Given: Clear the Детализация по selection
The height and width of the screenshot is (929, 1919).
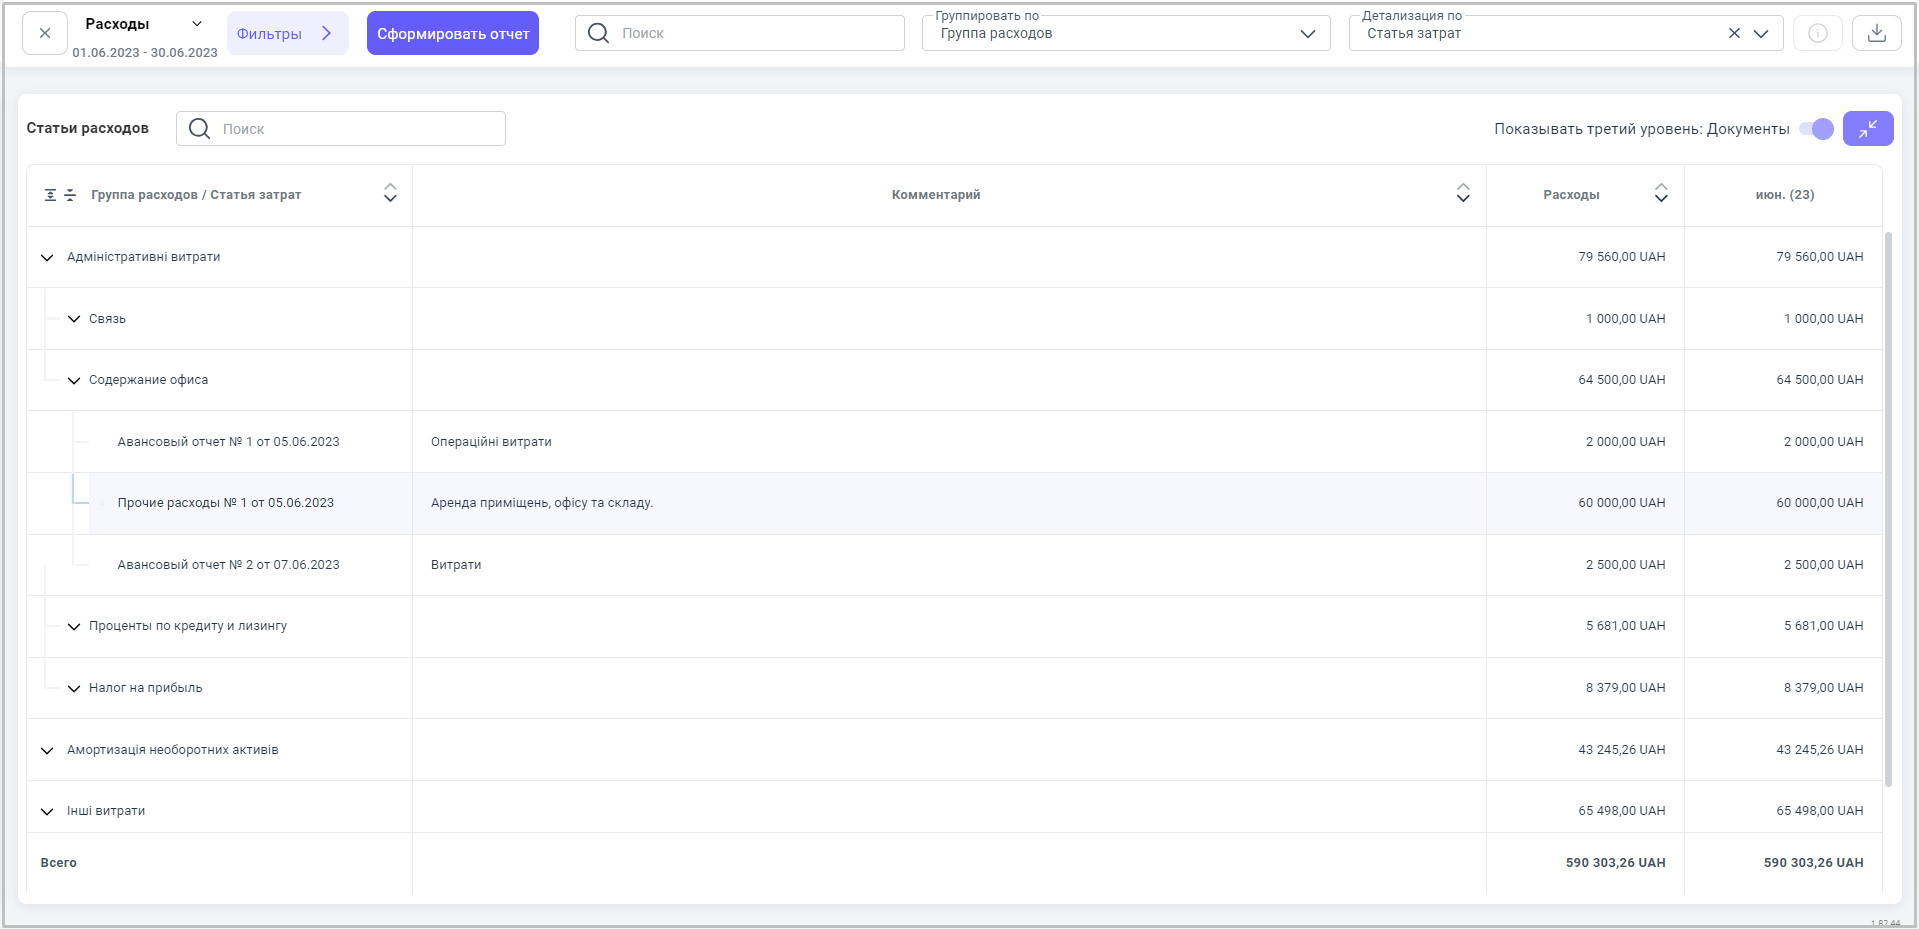Looking at the screenshot, I should (x=1734, y=33).
